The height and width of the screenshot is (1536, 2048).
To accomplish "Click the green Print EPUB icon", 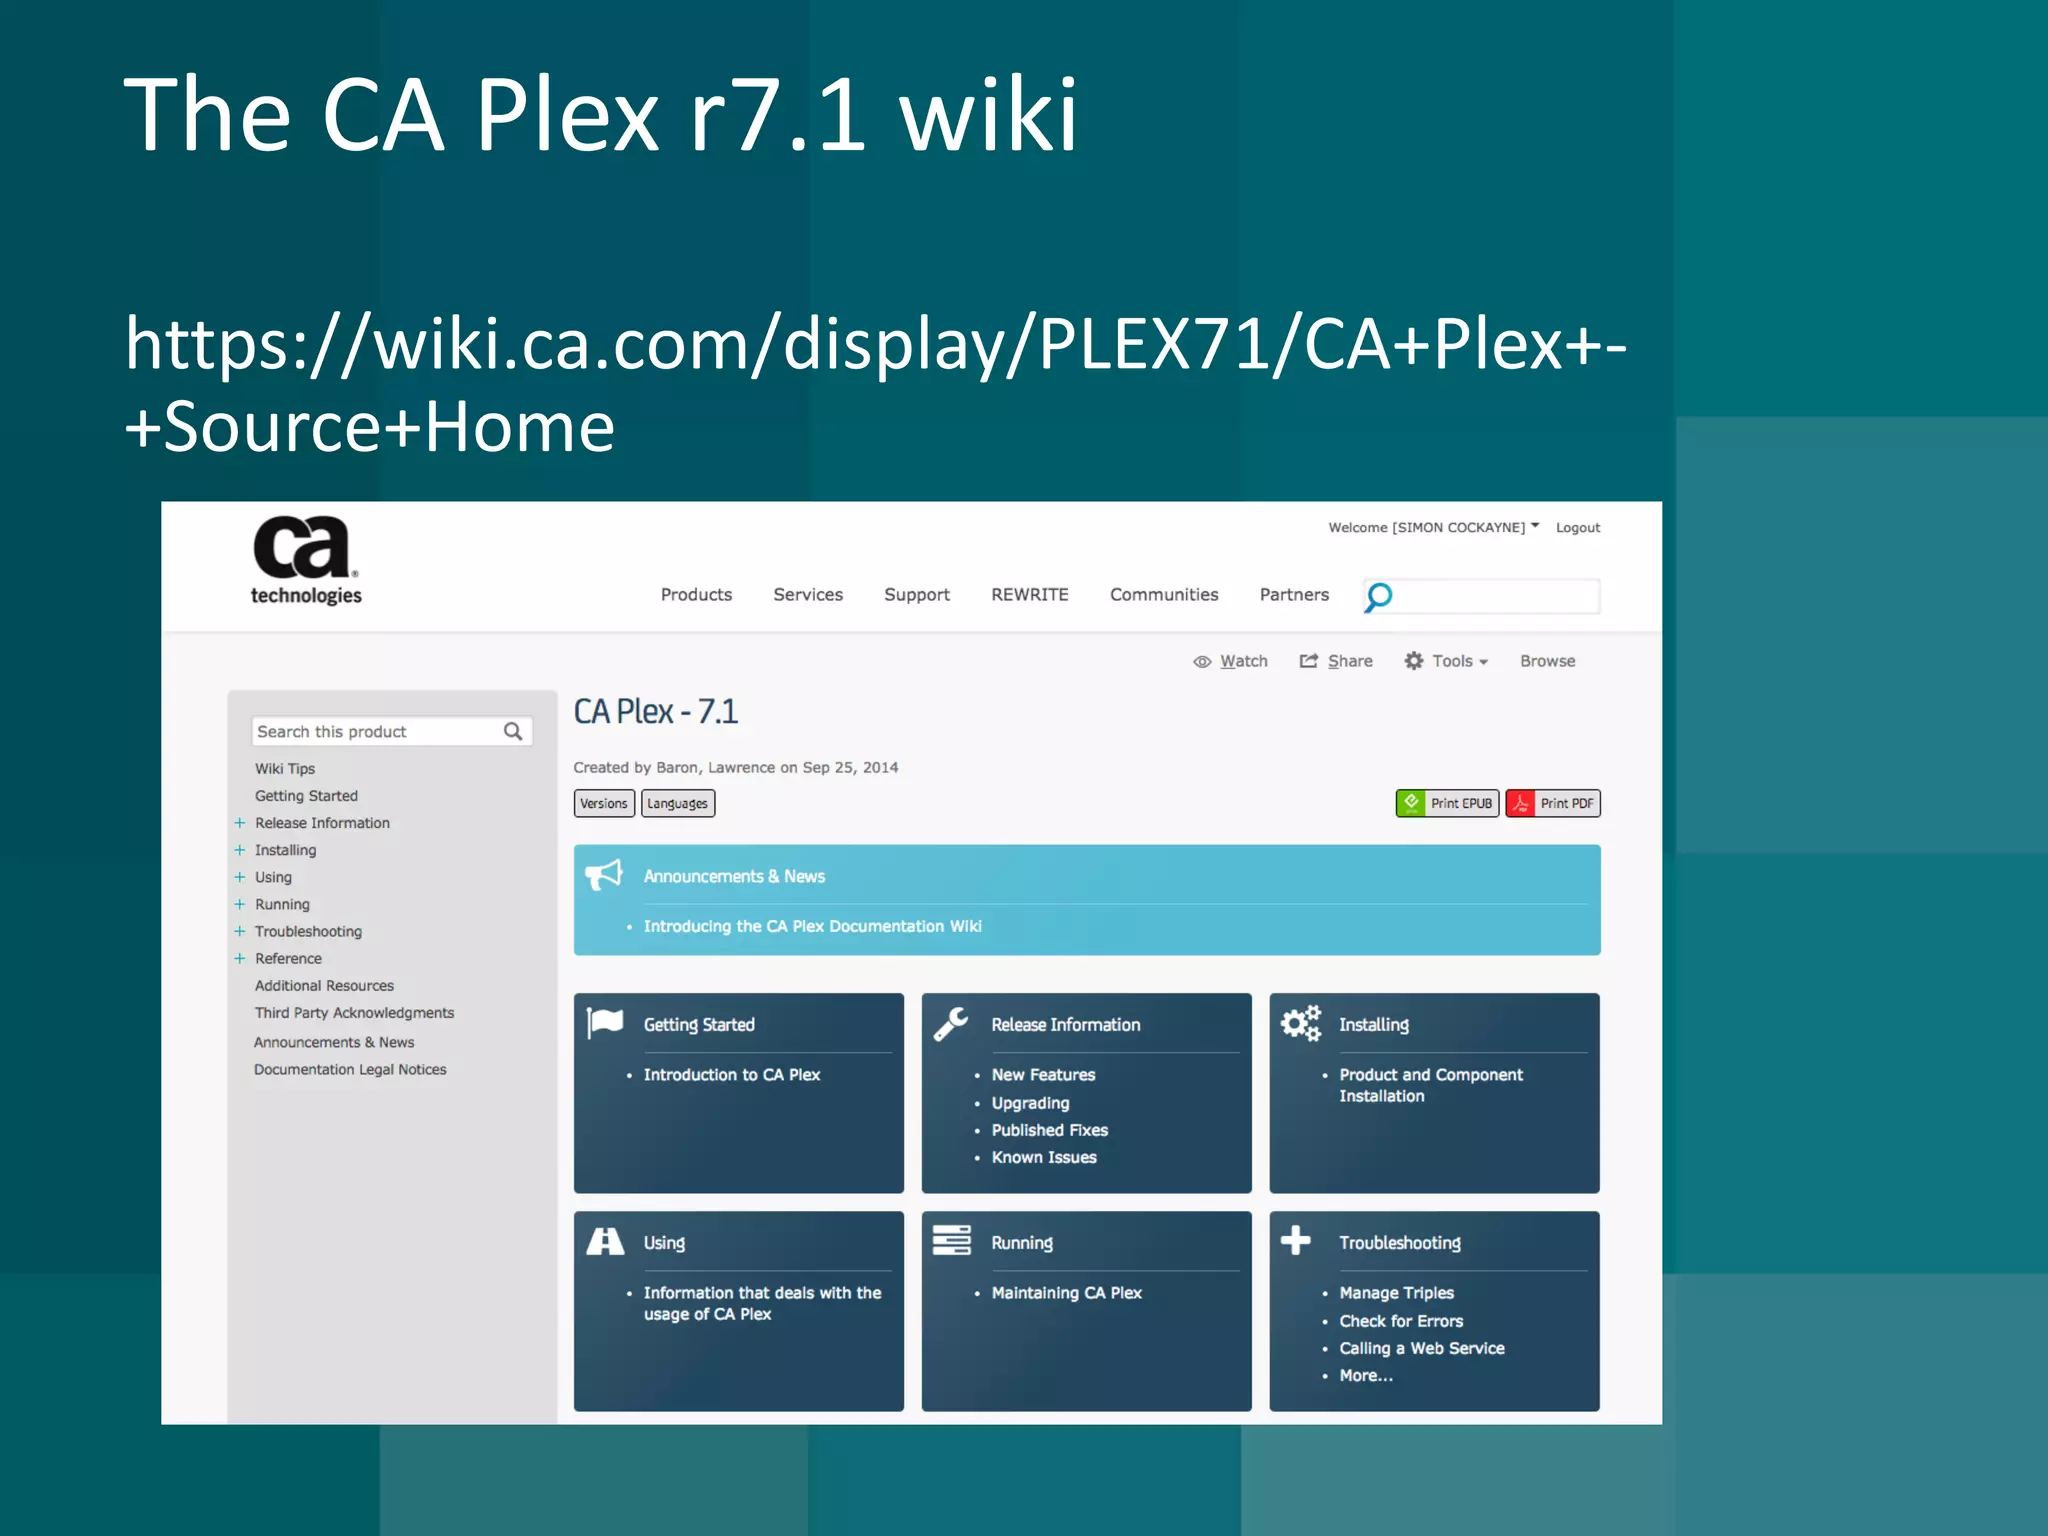I will [x=1411, y=803].
